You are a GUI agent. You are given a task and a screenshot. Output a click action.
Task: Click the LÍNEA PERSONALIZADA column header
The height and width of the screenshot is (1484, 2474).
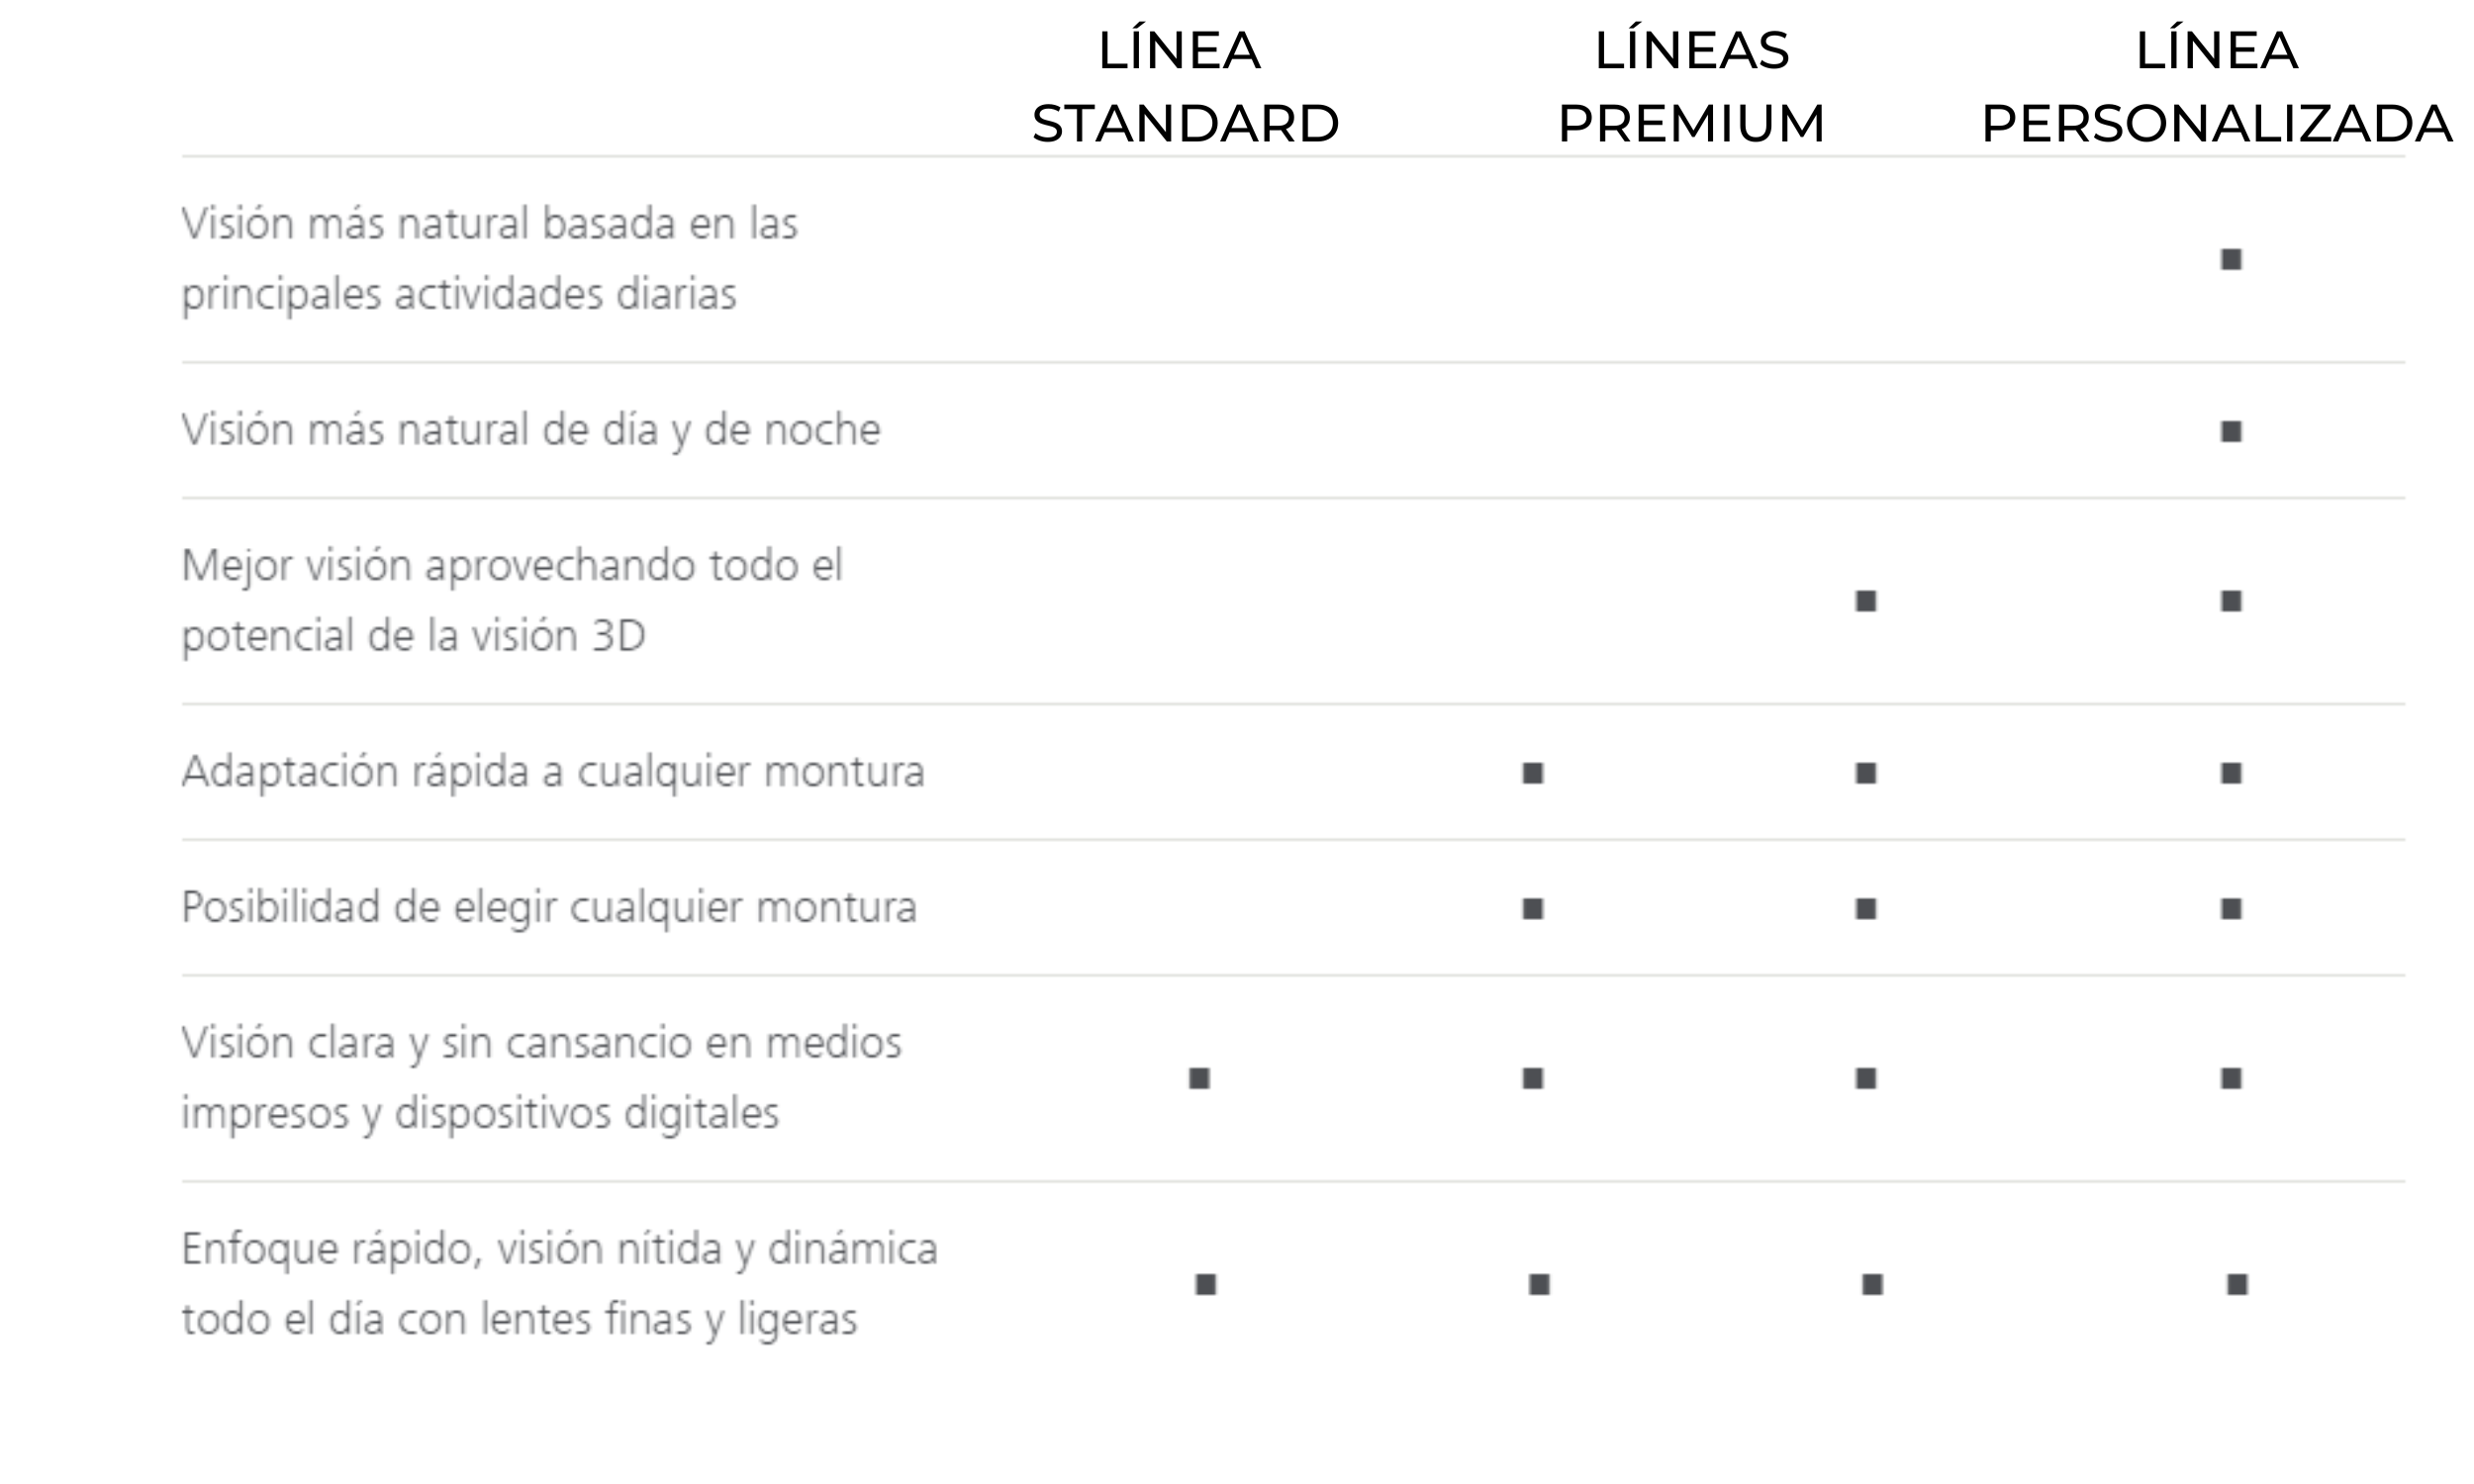coord(2216,87)
